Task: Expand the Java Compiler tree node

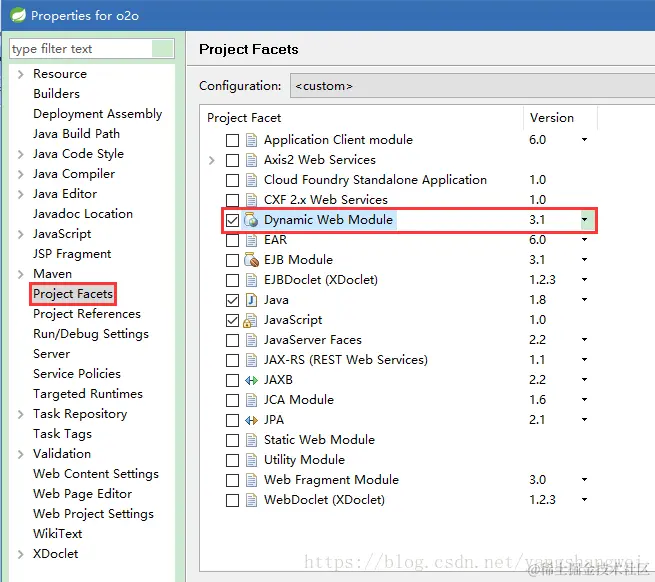Action: 20,174
